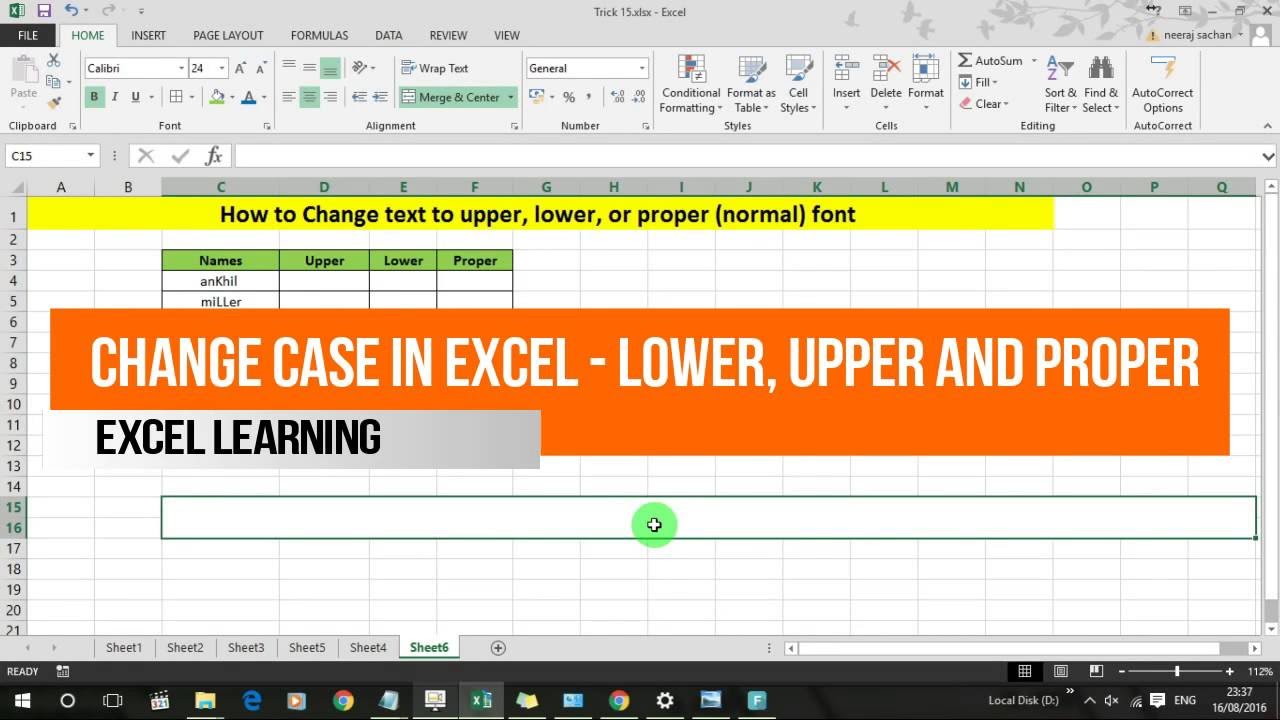Click the Format cells button
This screenshot has height=720, width=1280.
(926, 84)
